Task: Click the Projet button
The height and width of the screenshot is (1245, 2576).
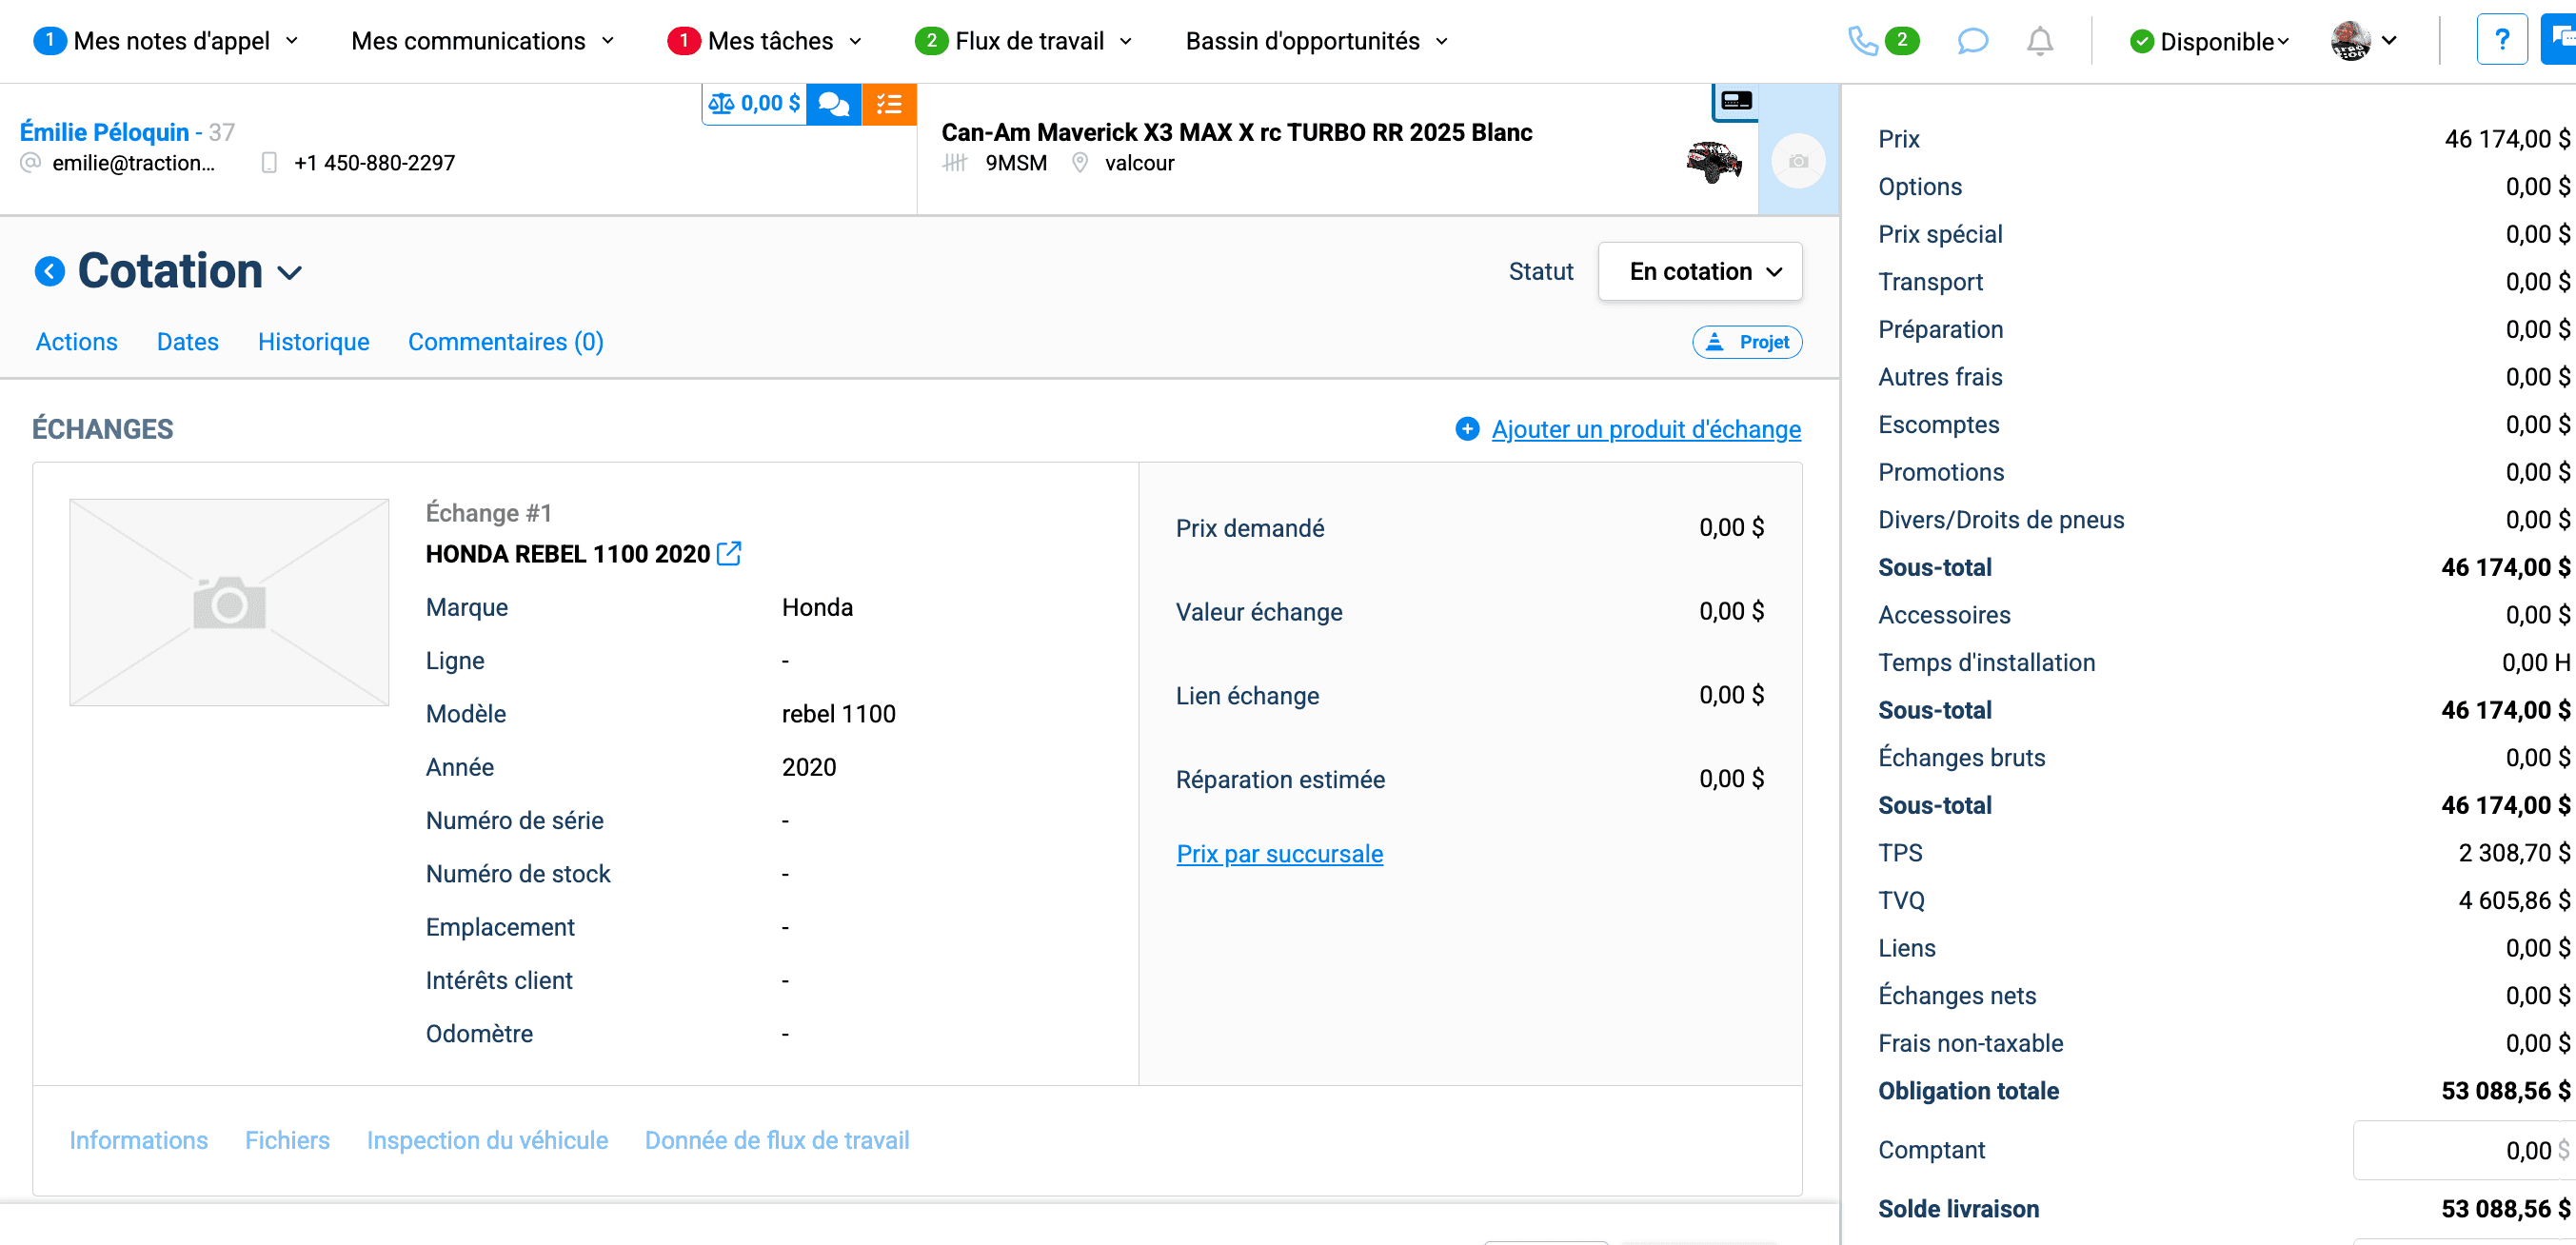Action: click(1747, 342)
